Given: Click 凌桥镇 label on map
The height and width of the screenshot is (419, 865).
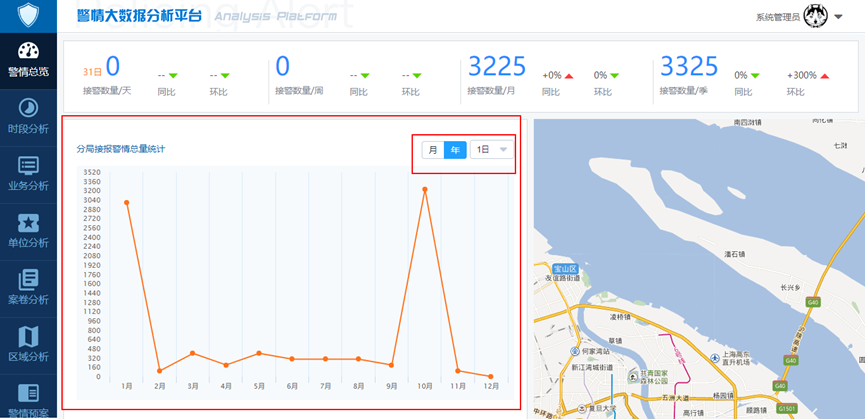Looking at the screenshot, I should click(x=620, y=317).
